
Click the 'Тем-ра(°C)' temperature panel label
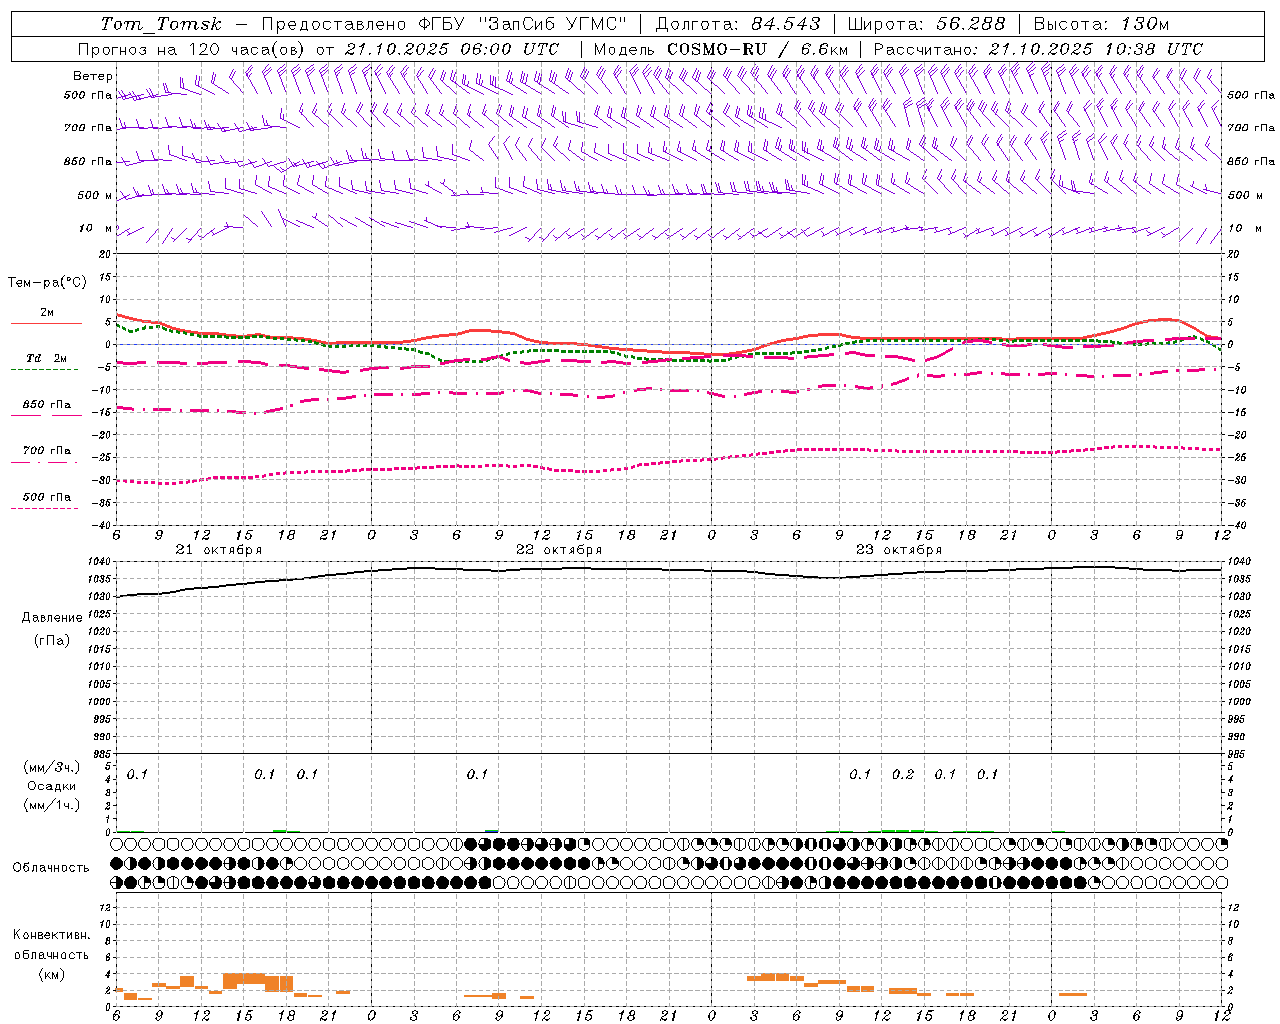point(47,283)
